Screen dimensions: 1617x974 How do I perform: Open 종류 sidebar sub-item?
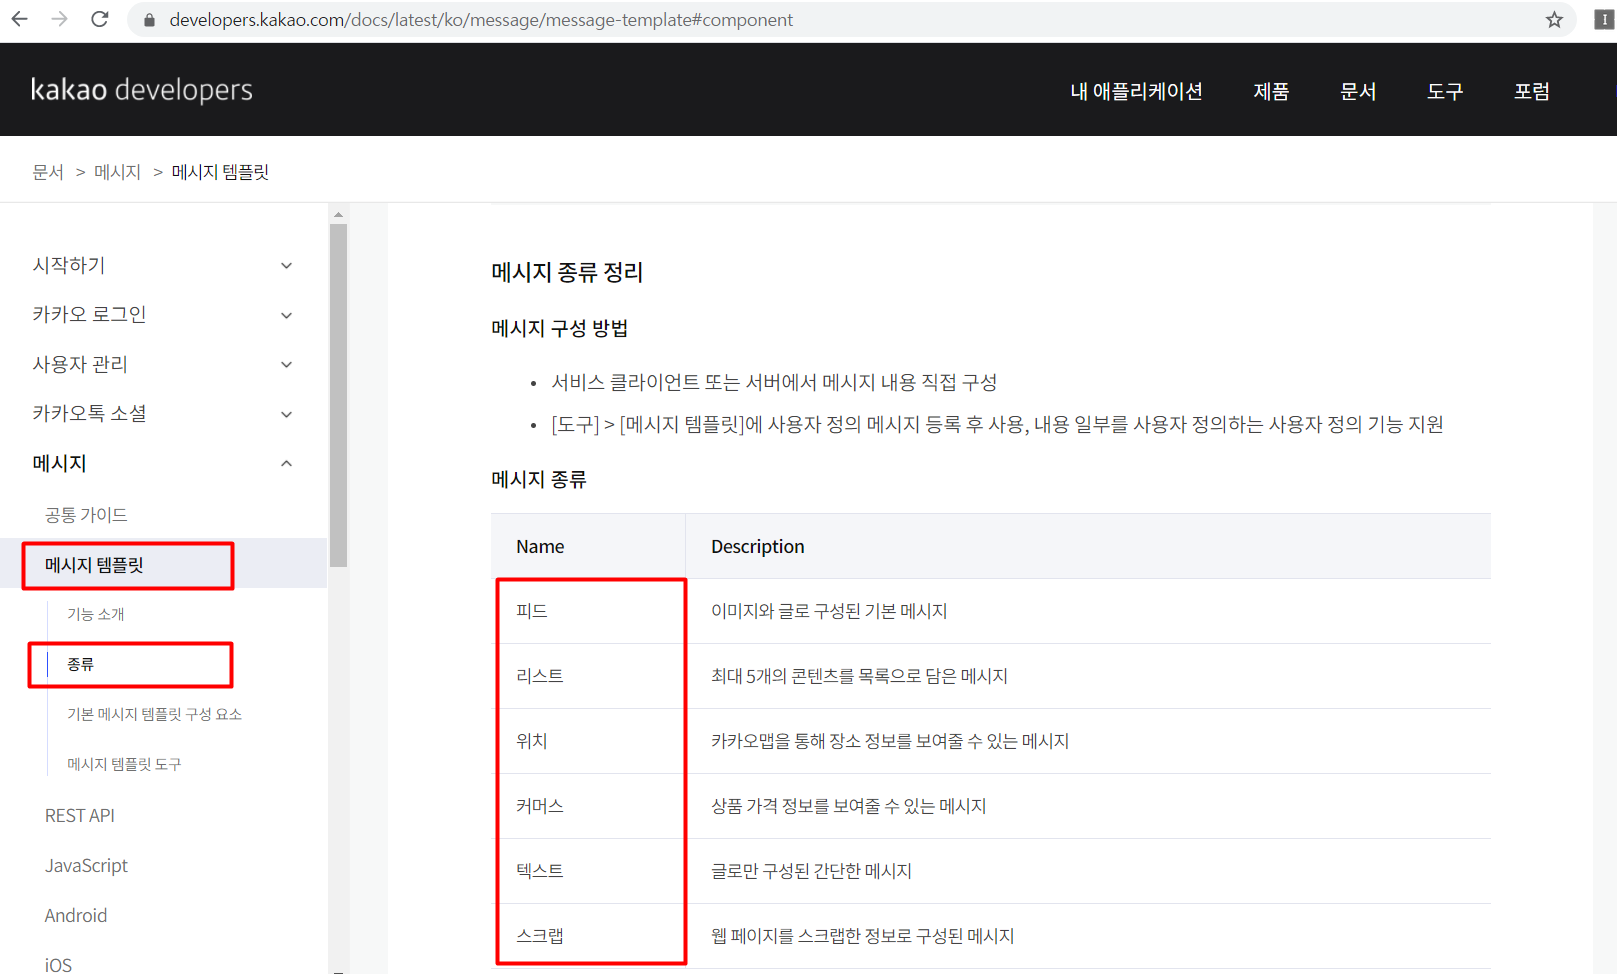pyautogui.click(x=80, y=664)
